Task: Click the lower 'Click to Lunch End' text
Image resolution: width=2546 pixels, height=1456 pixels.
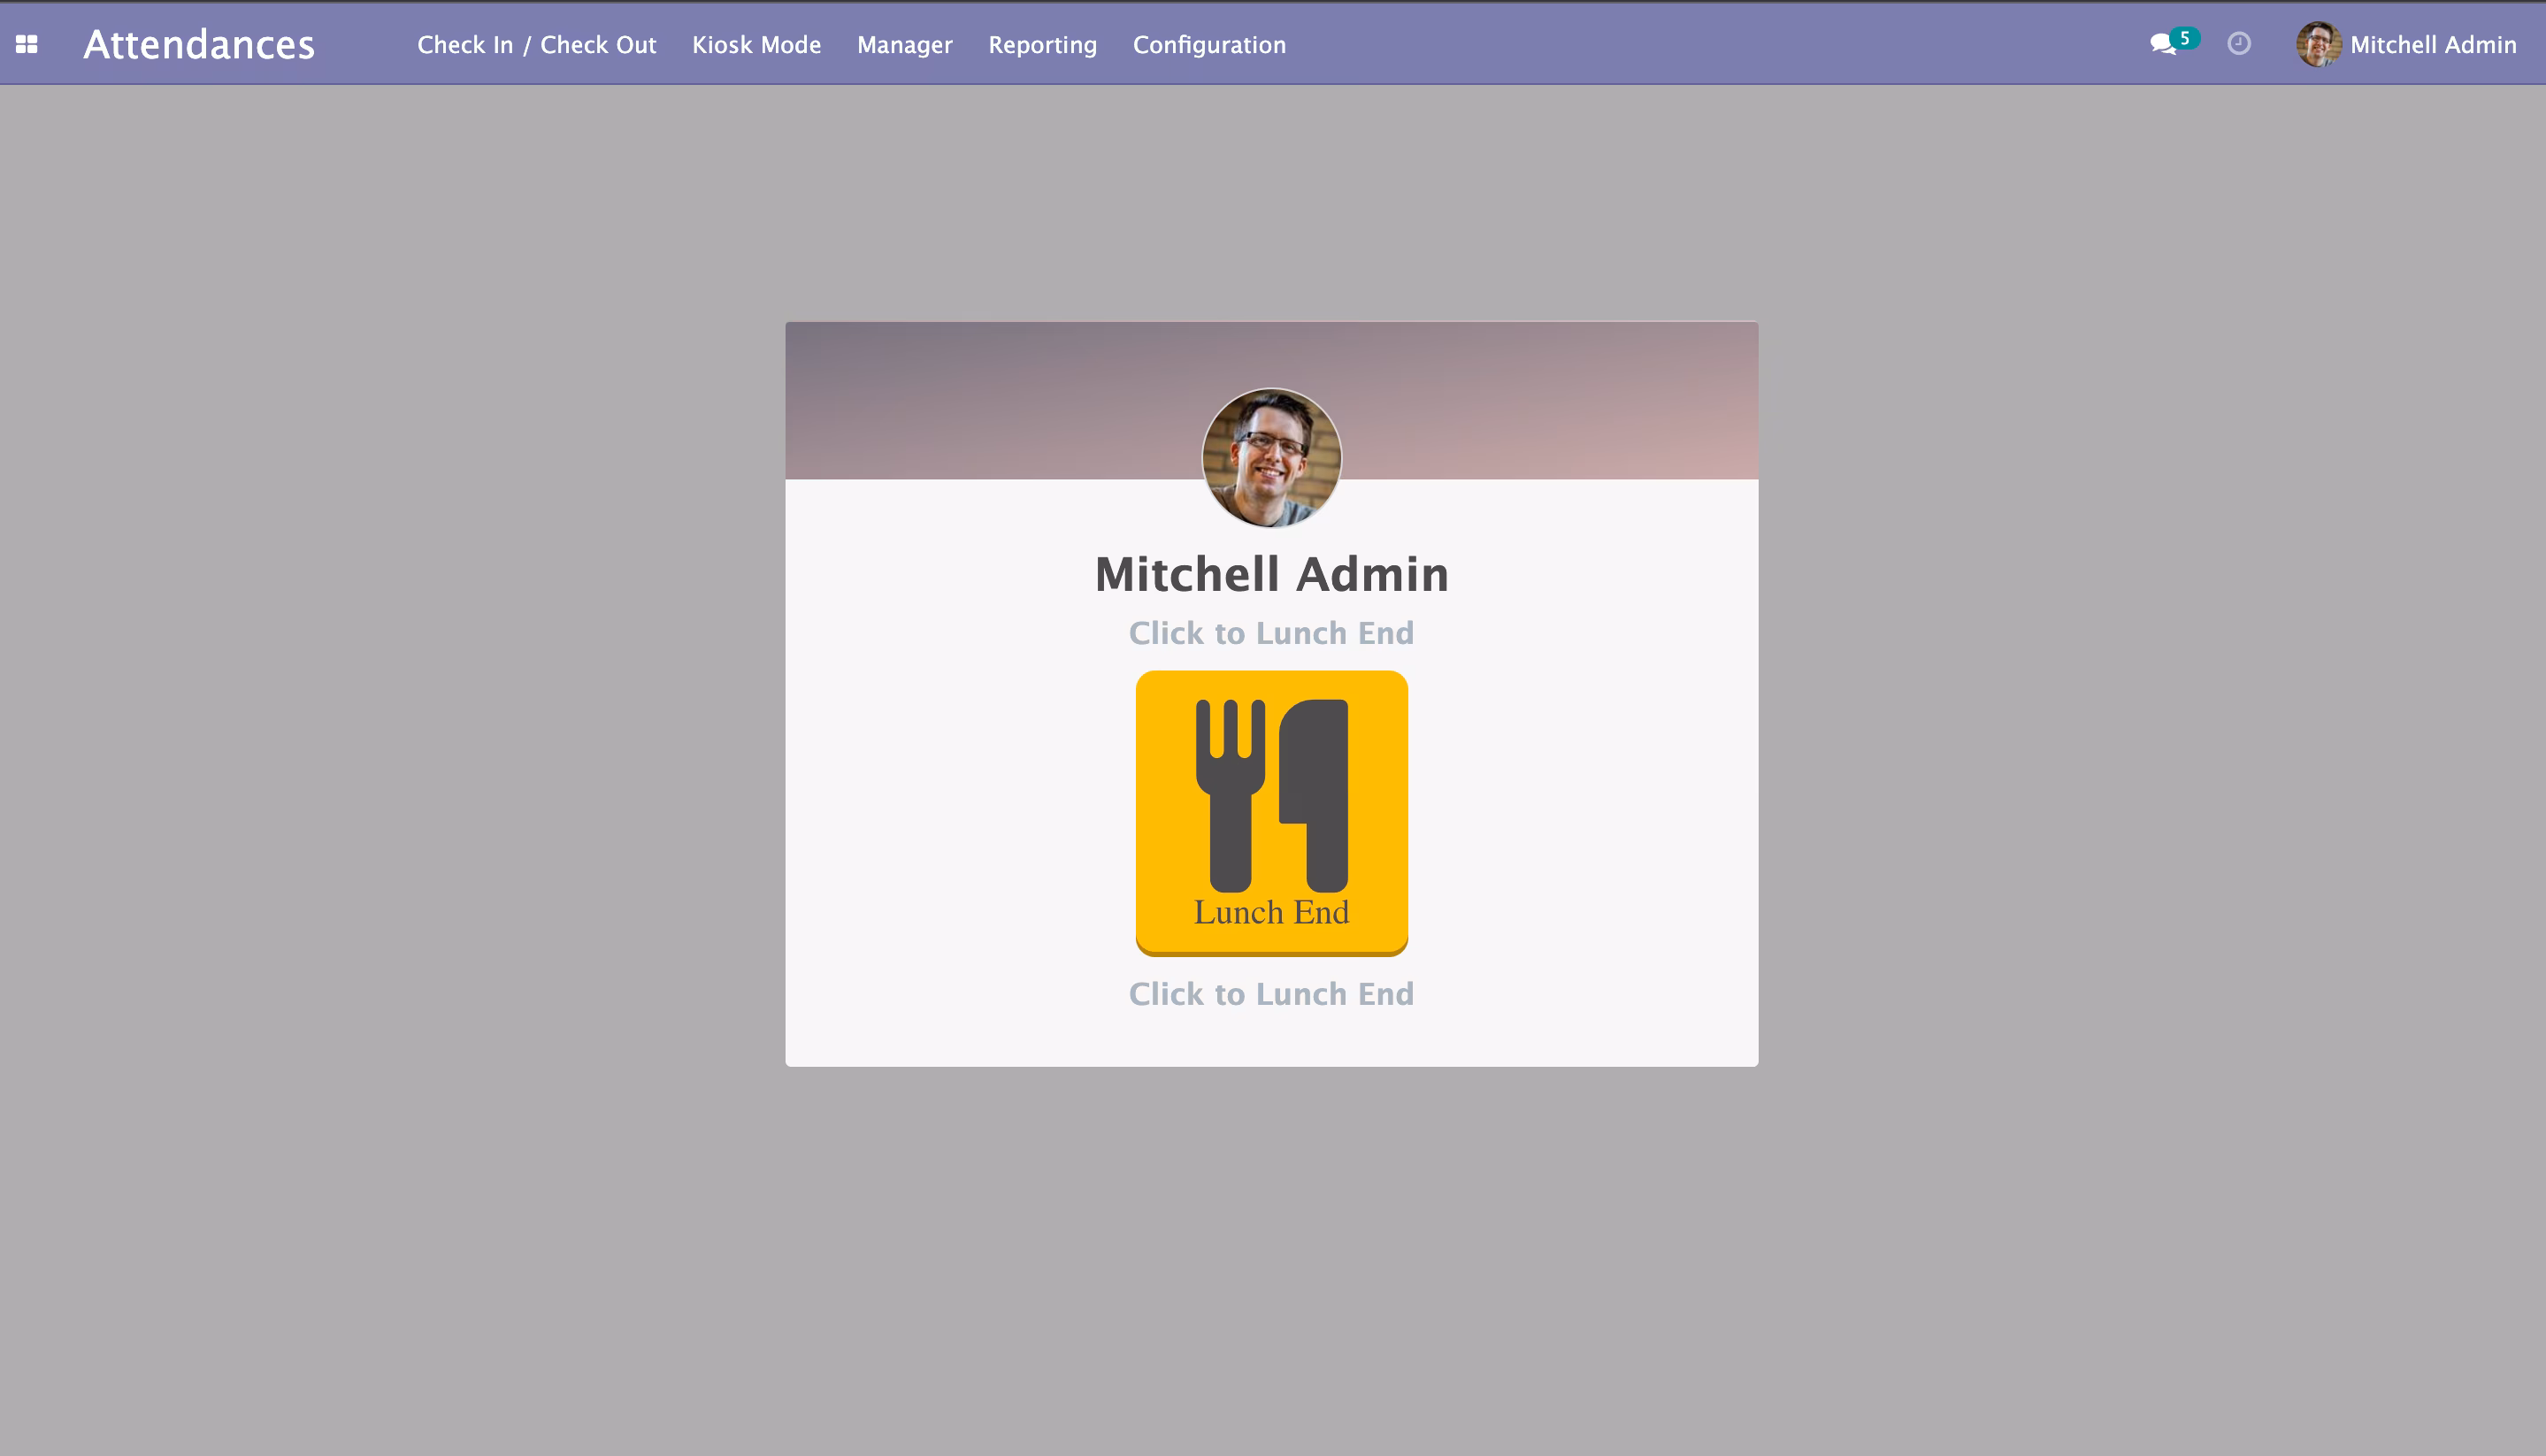Action: coord(1271,994)
